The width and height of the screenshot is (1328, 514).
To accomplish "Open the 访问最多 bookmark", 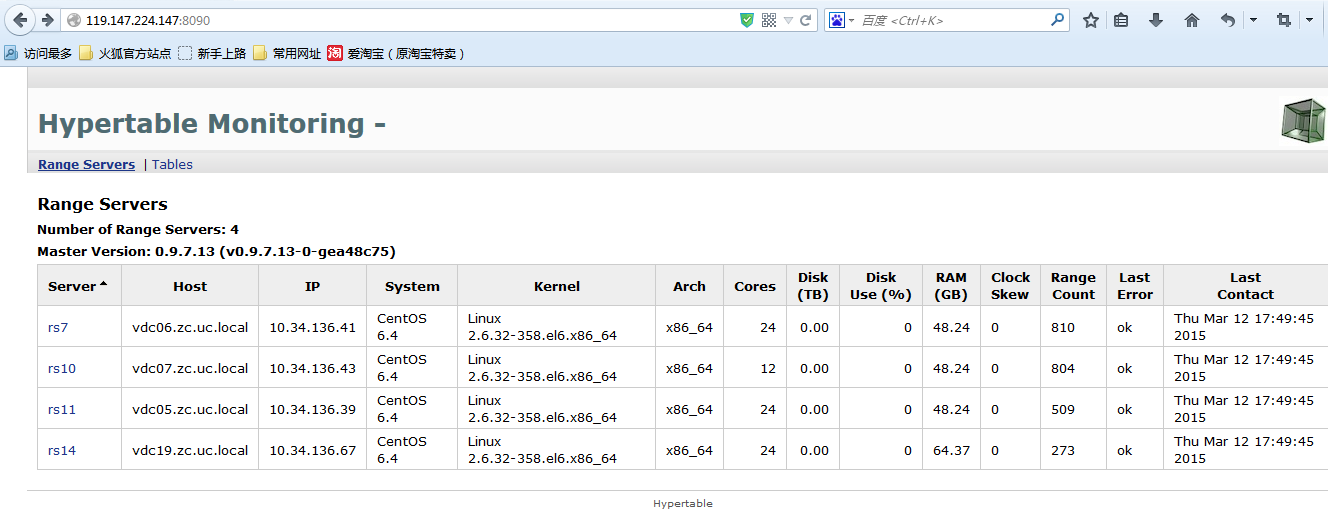I will click(38, 54).
